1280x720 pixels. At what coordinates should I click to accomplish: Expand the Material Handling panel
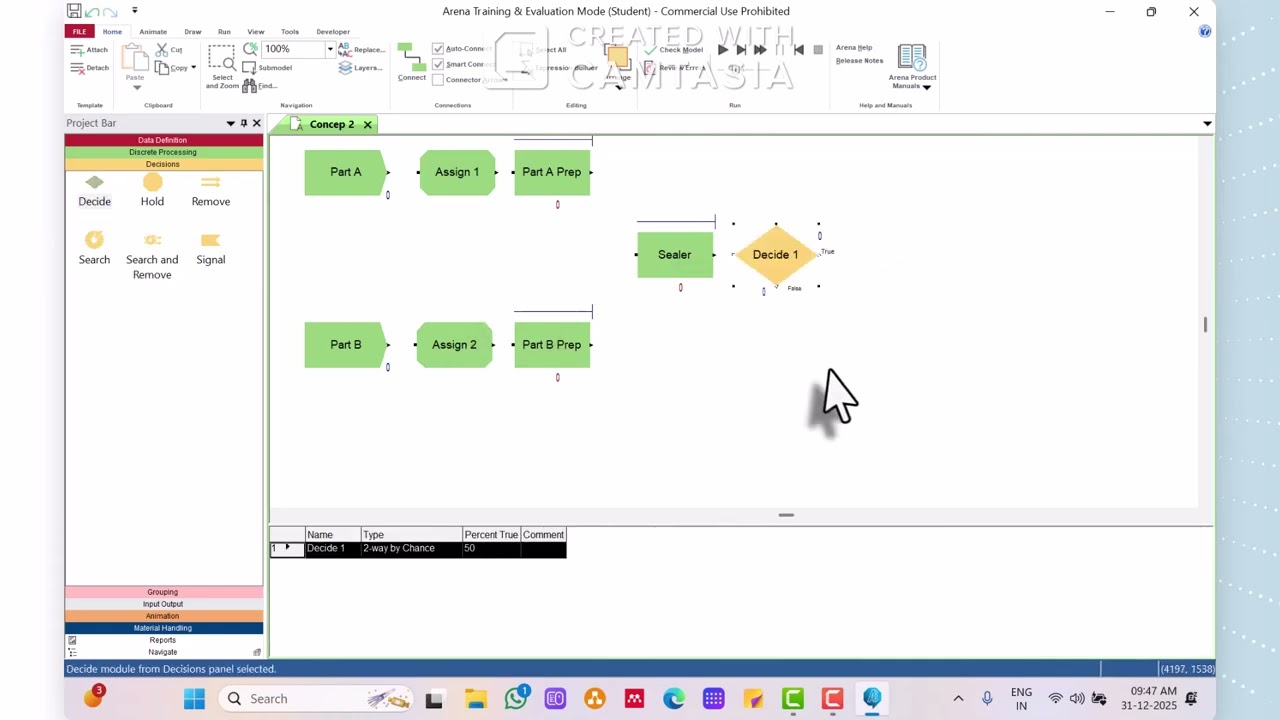tap(164, 628)
